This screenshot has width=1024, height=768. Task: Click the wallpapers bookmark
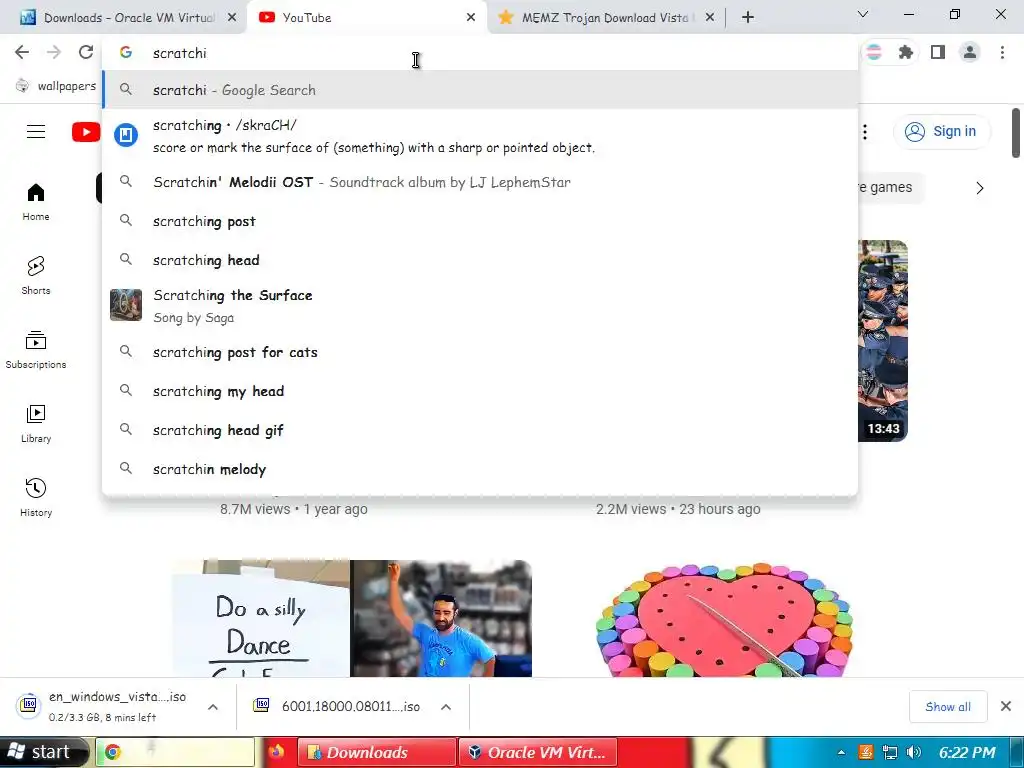[56, 86]
